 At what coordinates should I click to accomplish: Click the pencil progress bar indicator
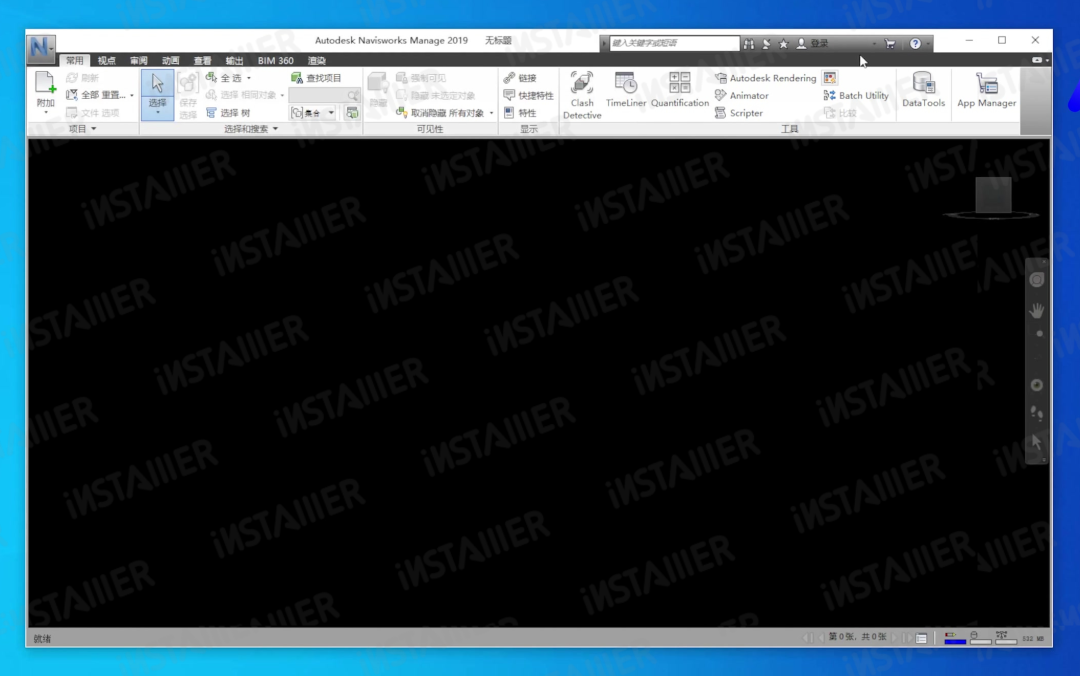coord(955,638)
